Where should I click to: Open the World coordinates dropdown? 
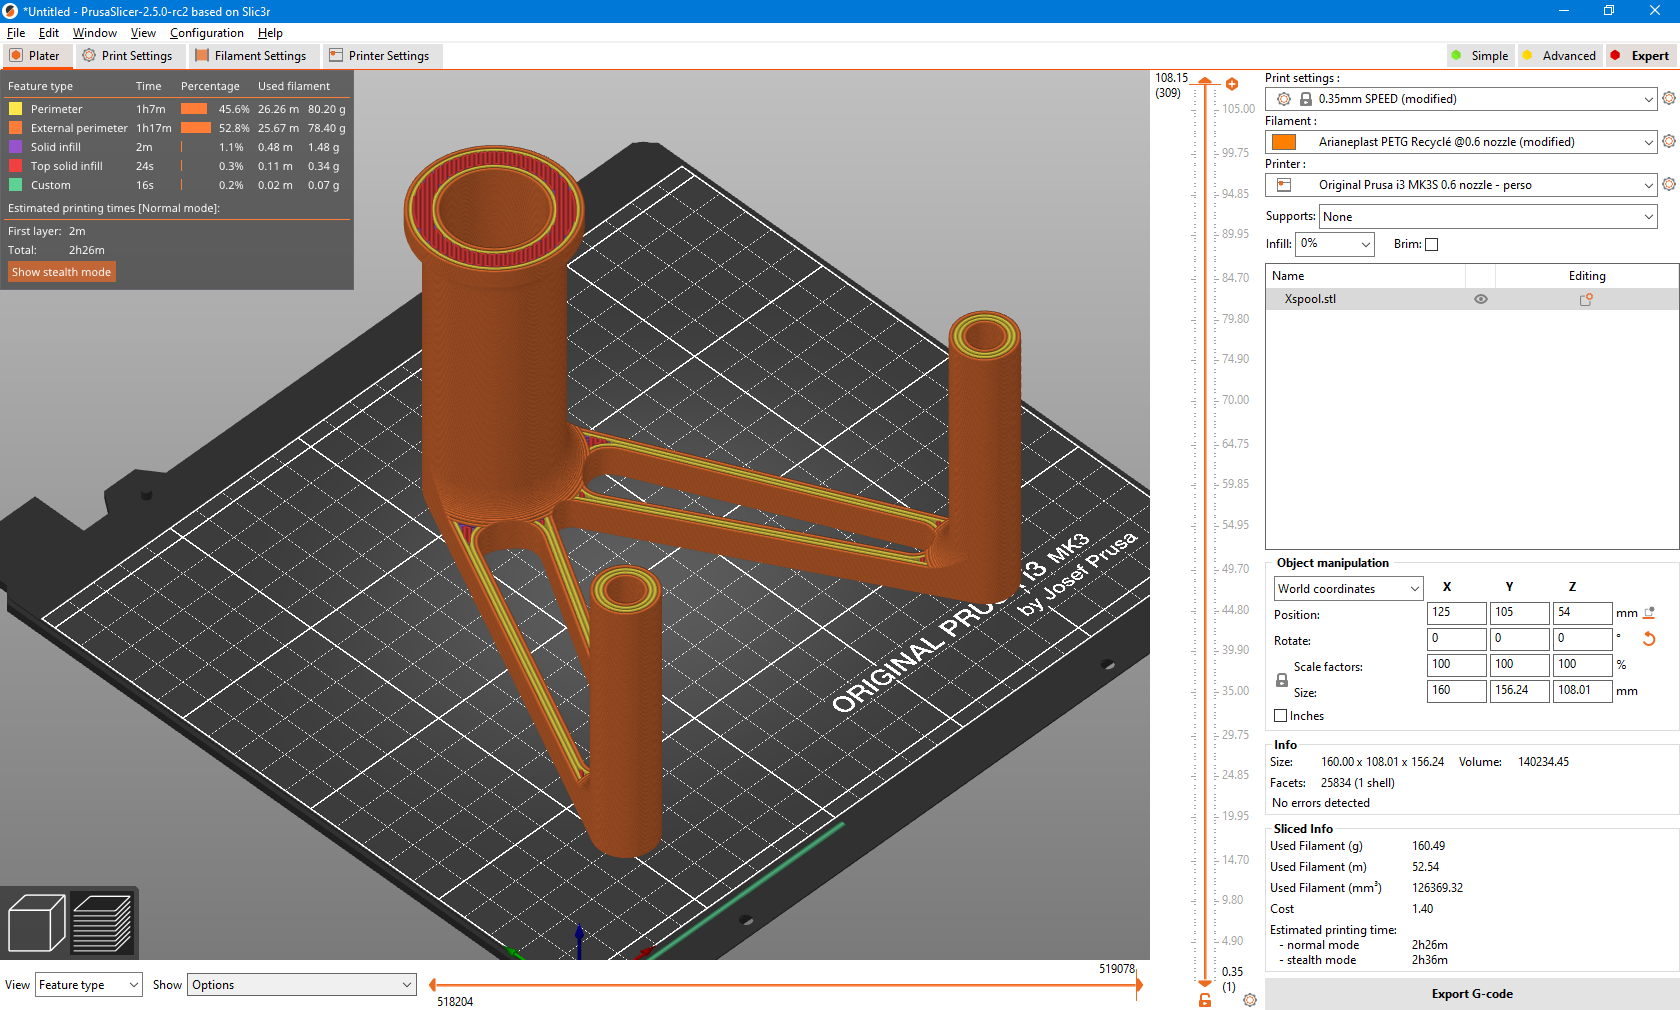coord(1348,589)
